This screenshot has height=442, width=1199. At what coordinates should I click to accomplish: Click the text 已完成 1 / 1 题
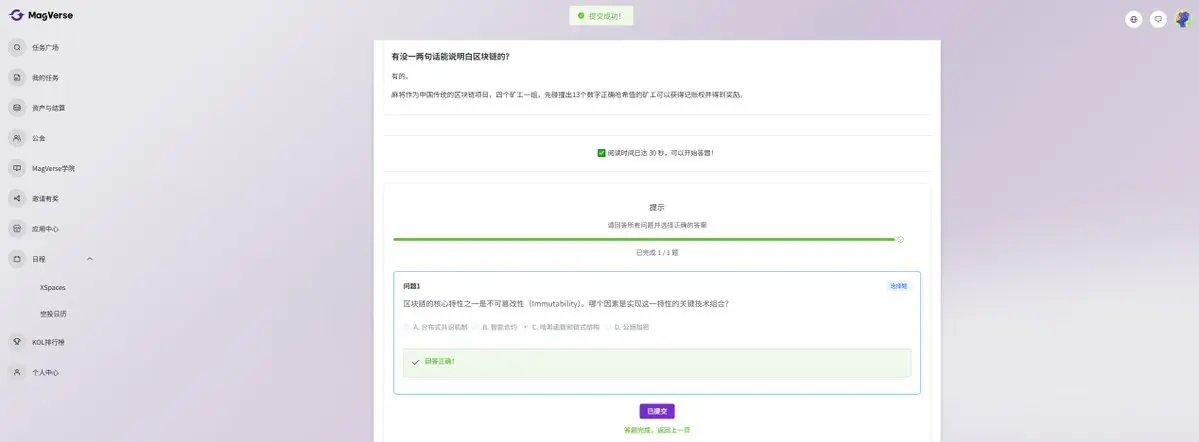[657, 252]
